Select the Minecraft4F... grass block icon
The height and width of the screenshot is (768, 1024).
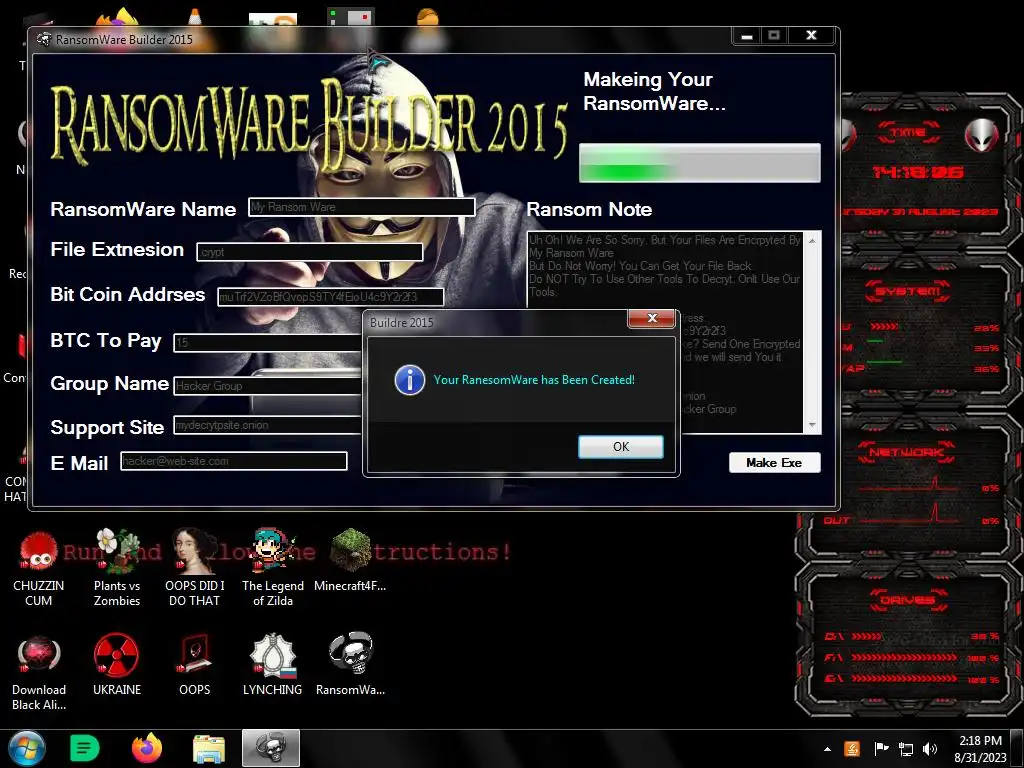(x=350, y=560)
